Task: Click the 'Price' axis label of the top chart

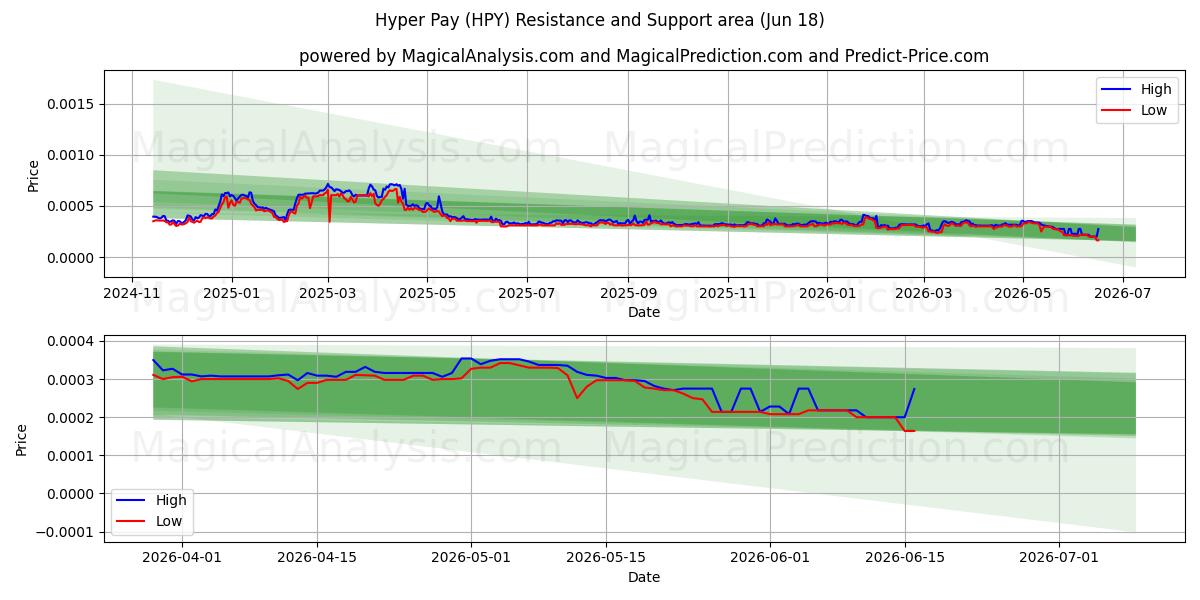Action: pos(33,176)
